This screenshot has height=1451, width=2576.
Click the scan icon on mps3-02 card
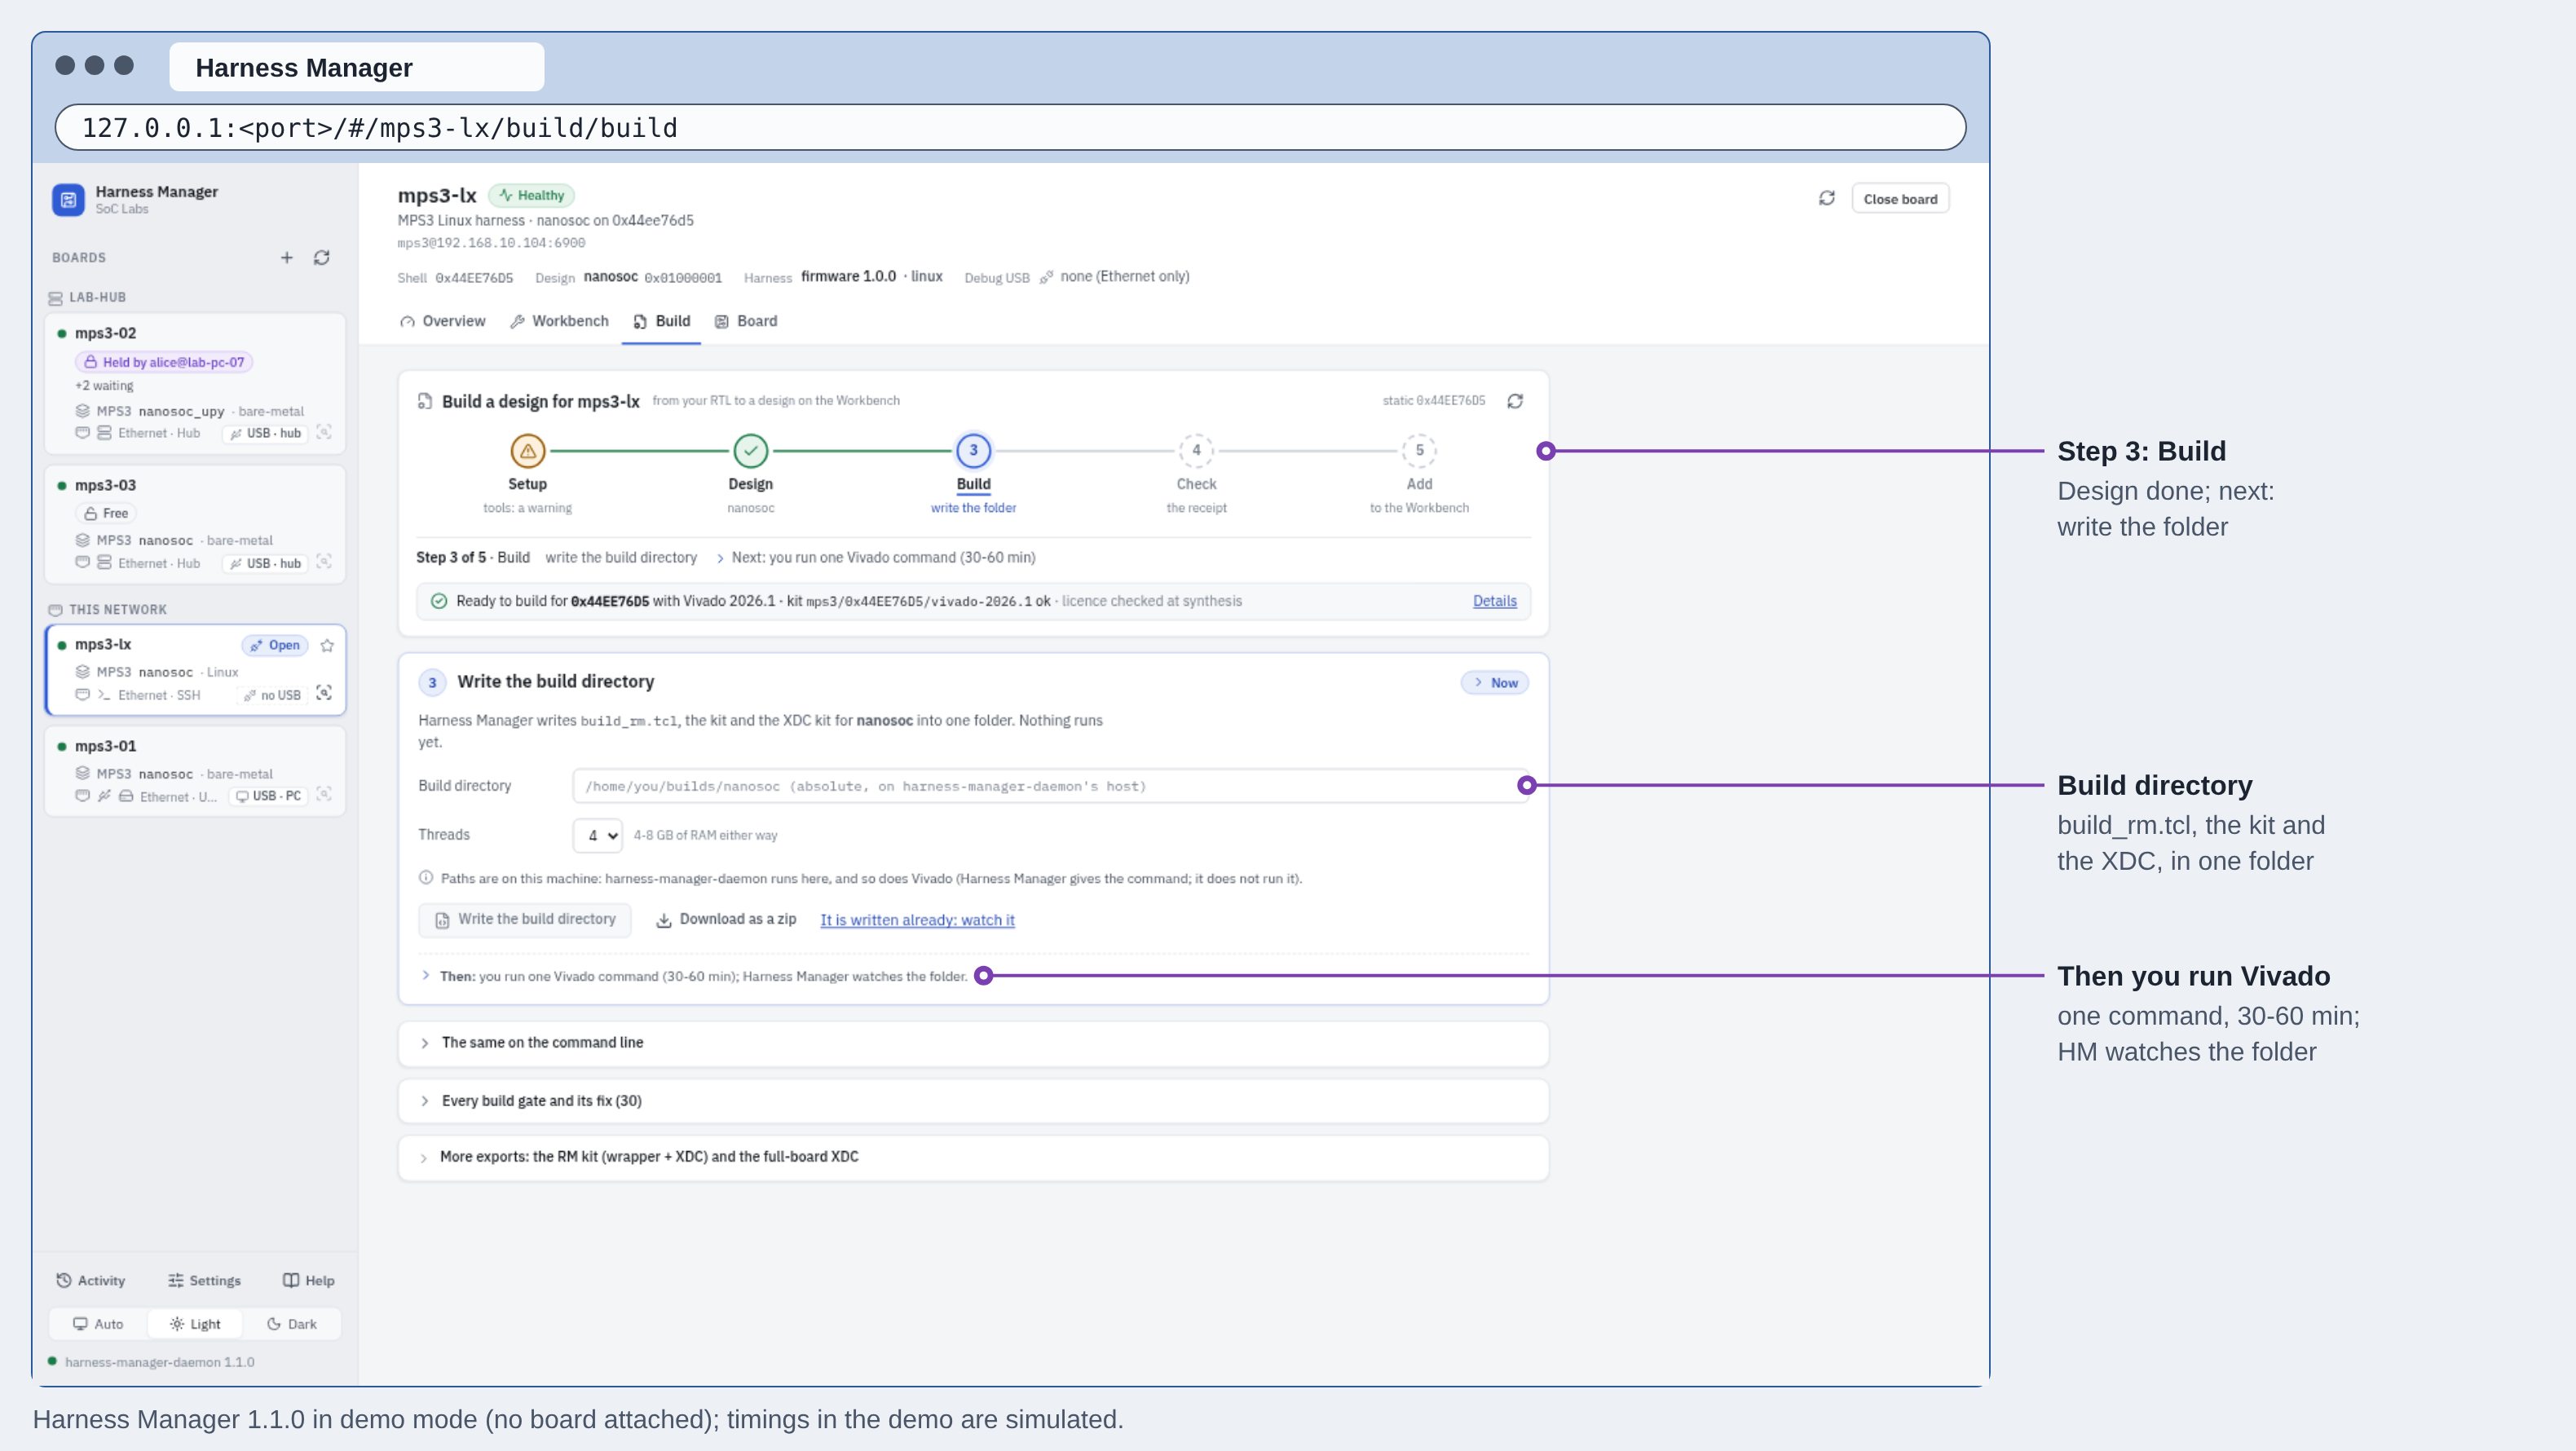tap(324, 432)
